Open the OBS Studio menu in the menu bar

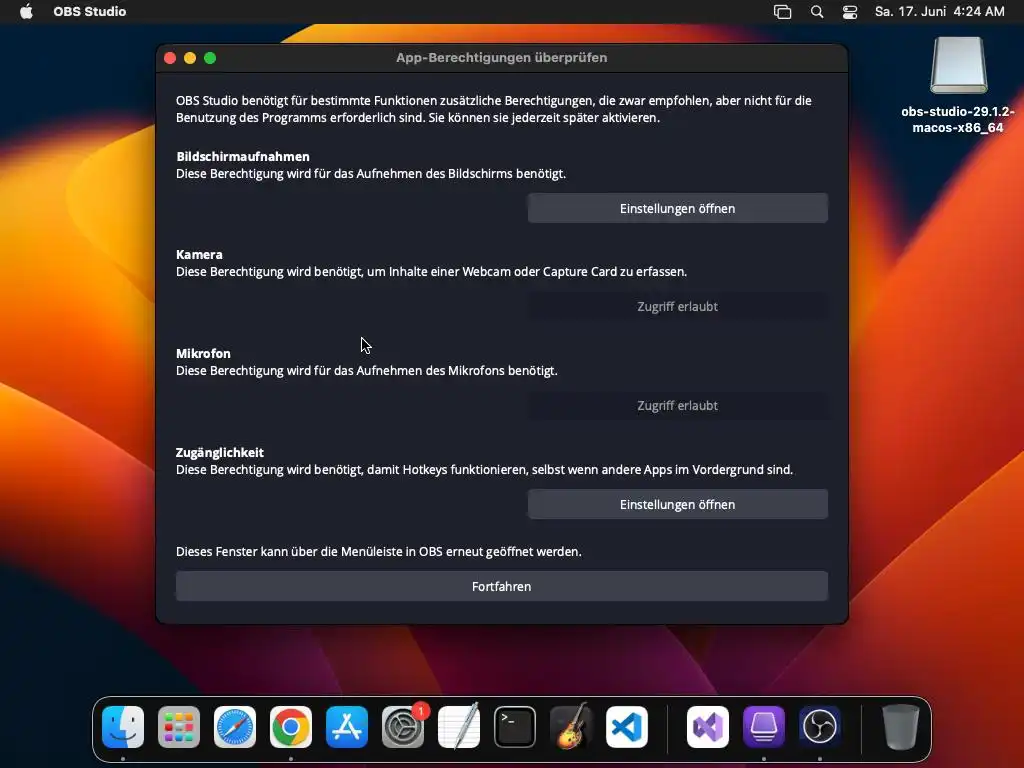90,12
